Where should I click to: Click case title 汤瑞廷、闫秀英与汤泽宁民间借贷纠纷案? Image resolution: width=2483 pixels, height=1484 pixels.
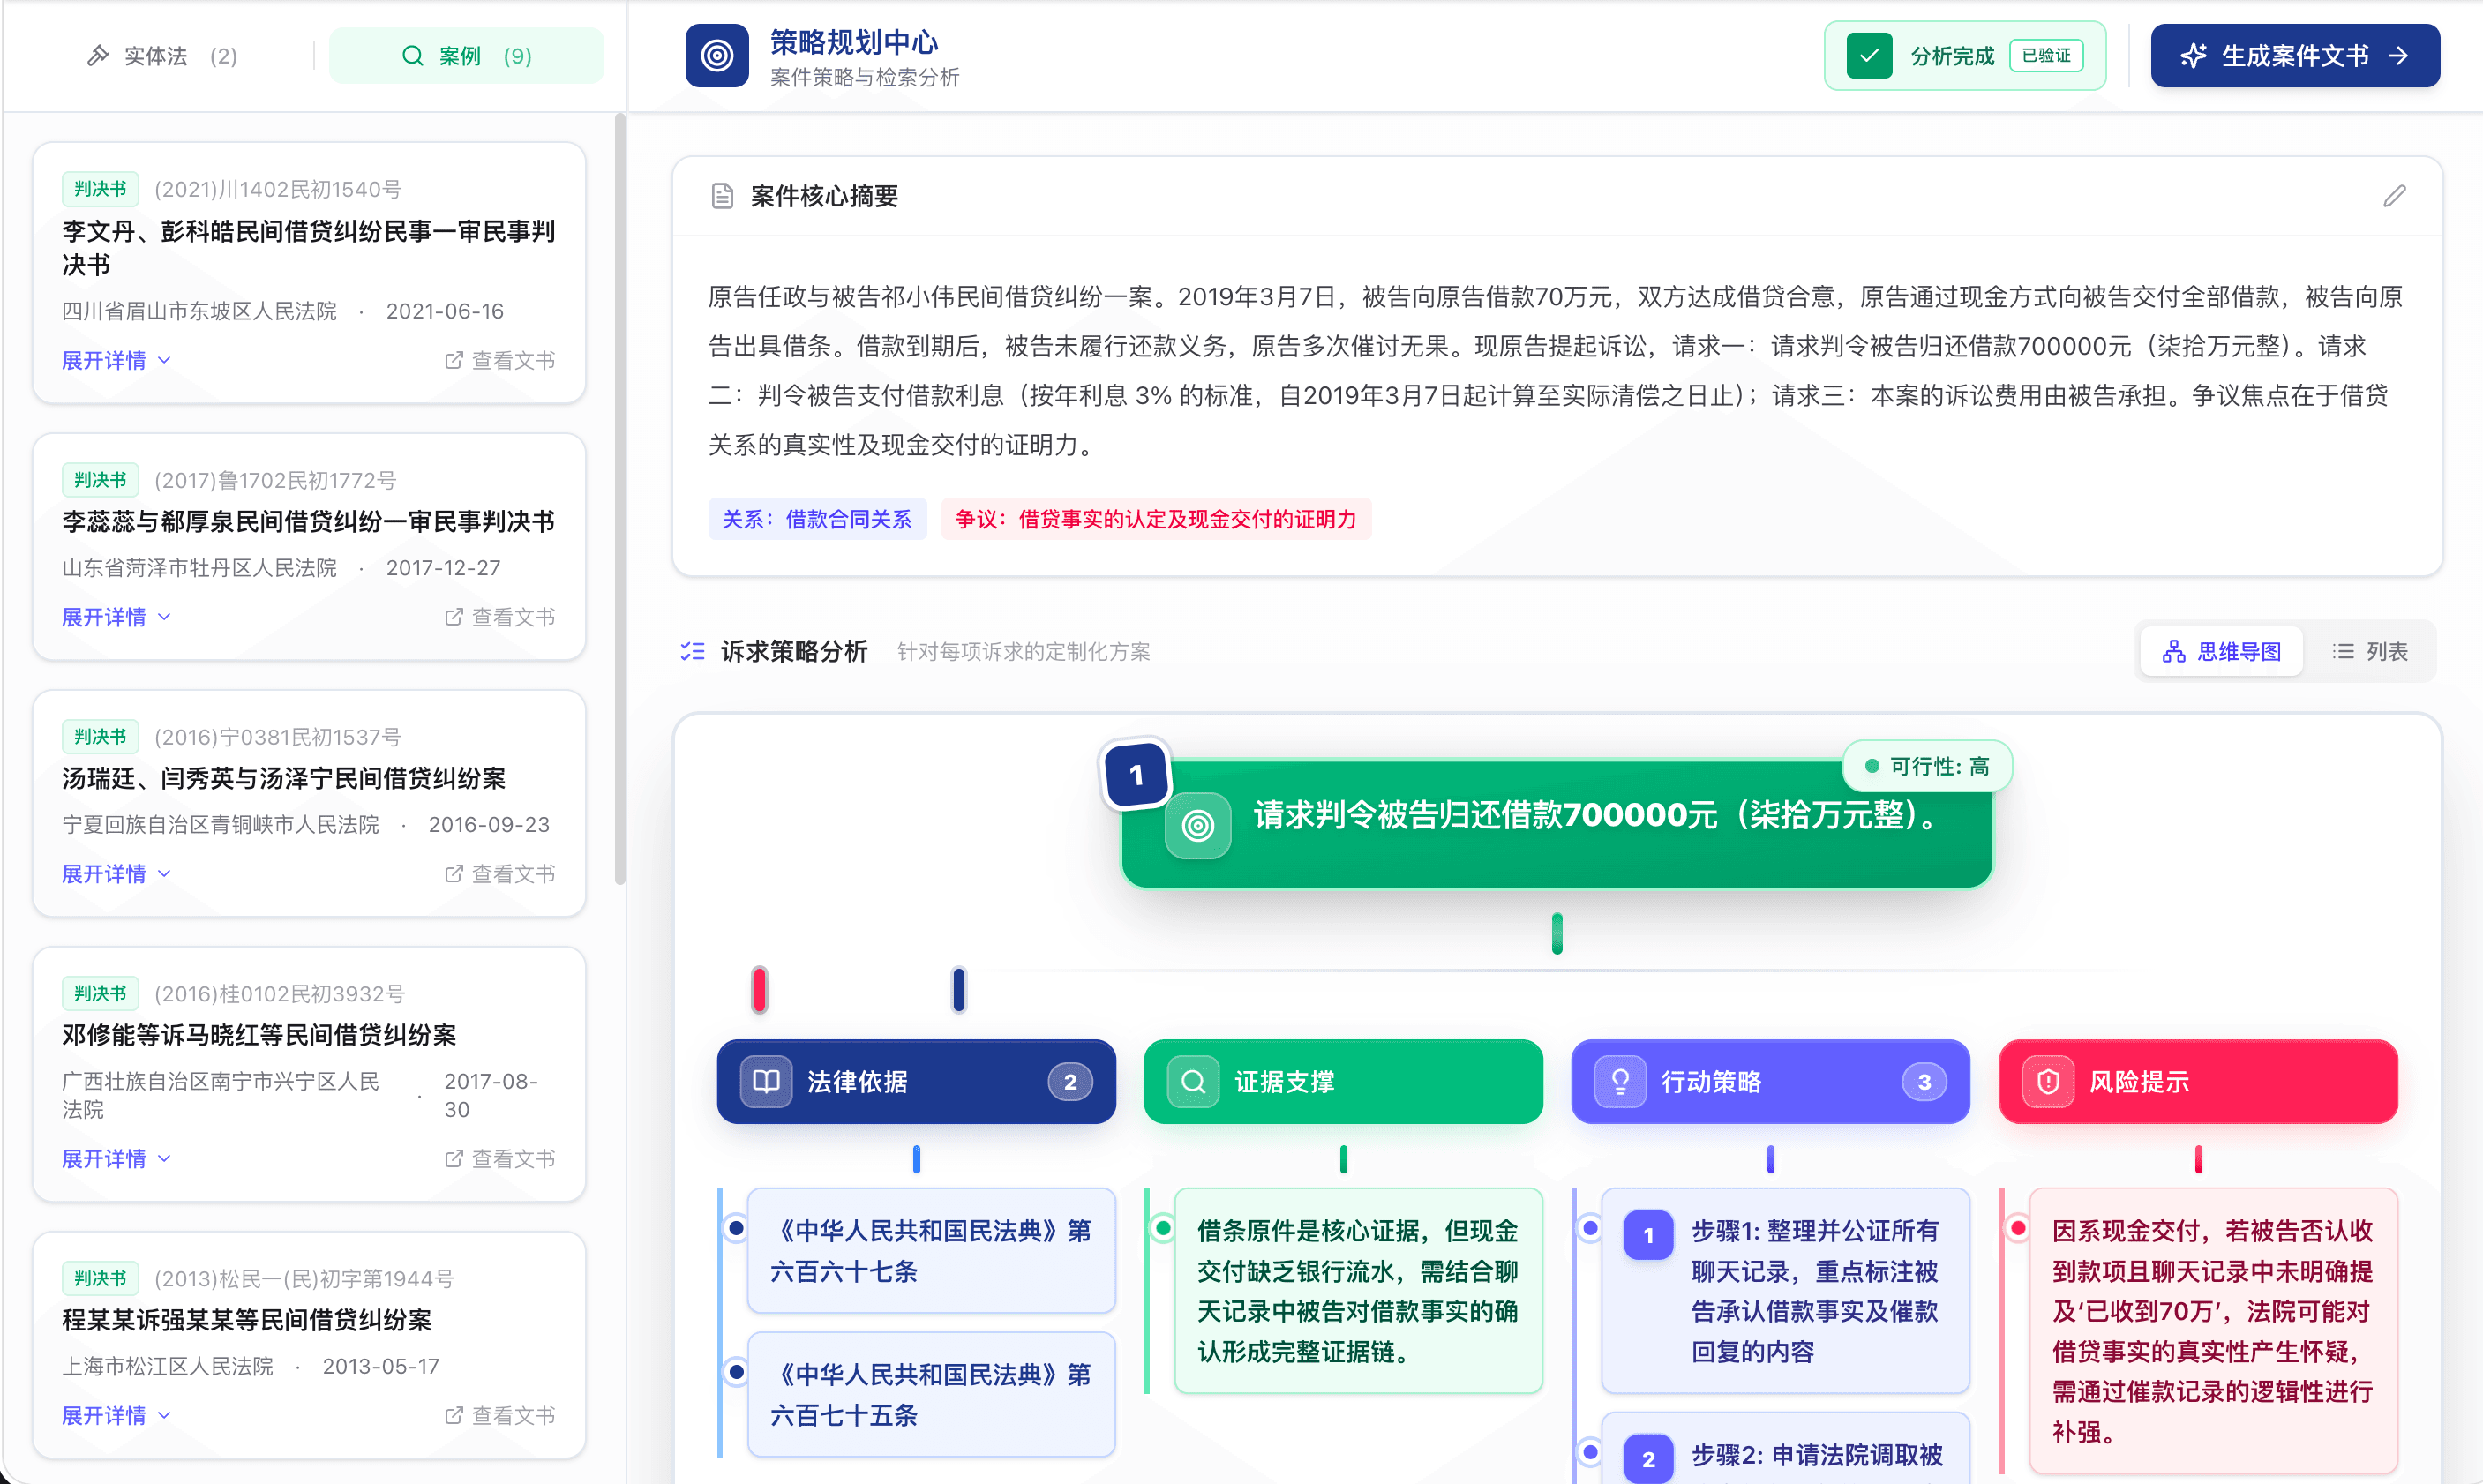(284, 778)
